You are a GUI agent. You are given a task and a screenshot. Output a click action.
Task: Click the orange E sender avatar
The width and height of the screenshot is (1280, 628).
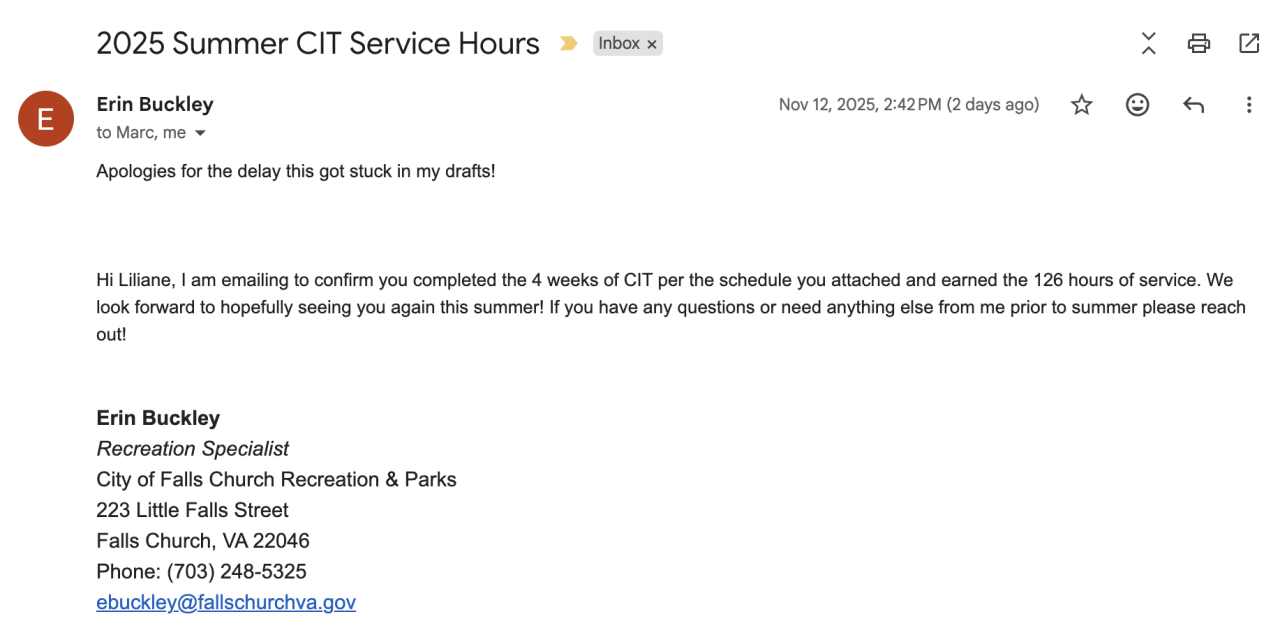46,119
